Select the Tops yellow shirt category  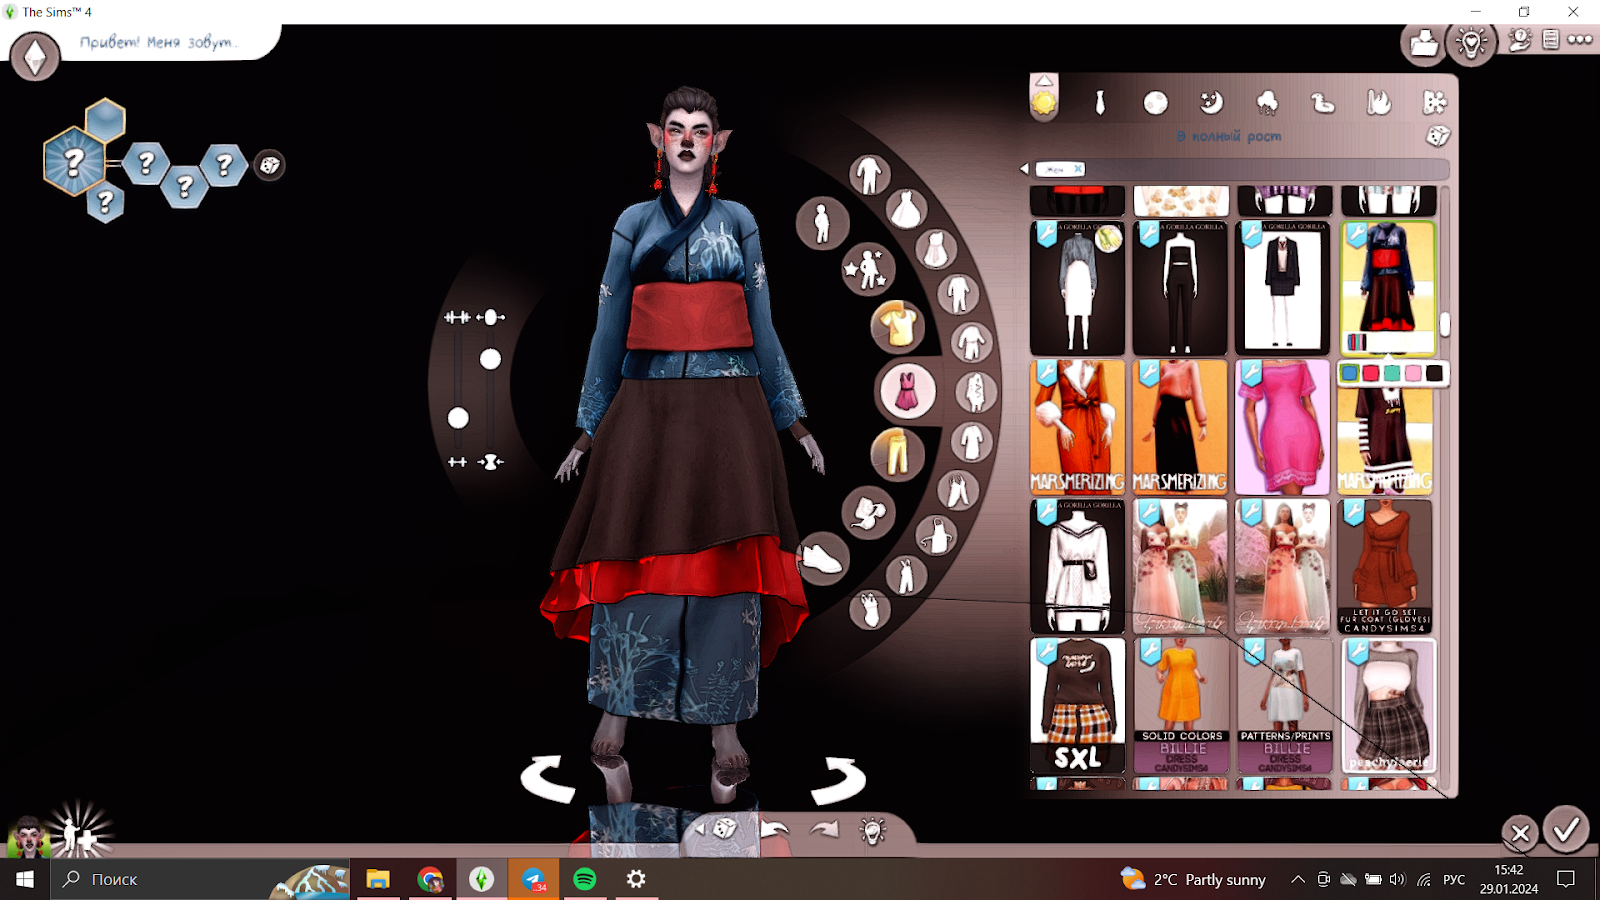pos(897,326)
